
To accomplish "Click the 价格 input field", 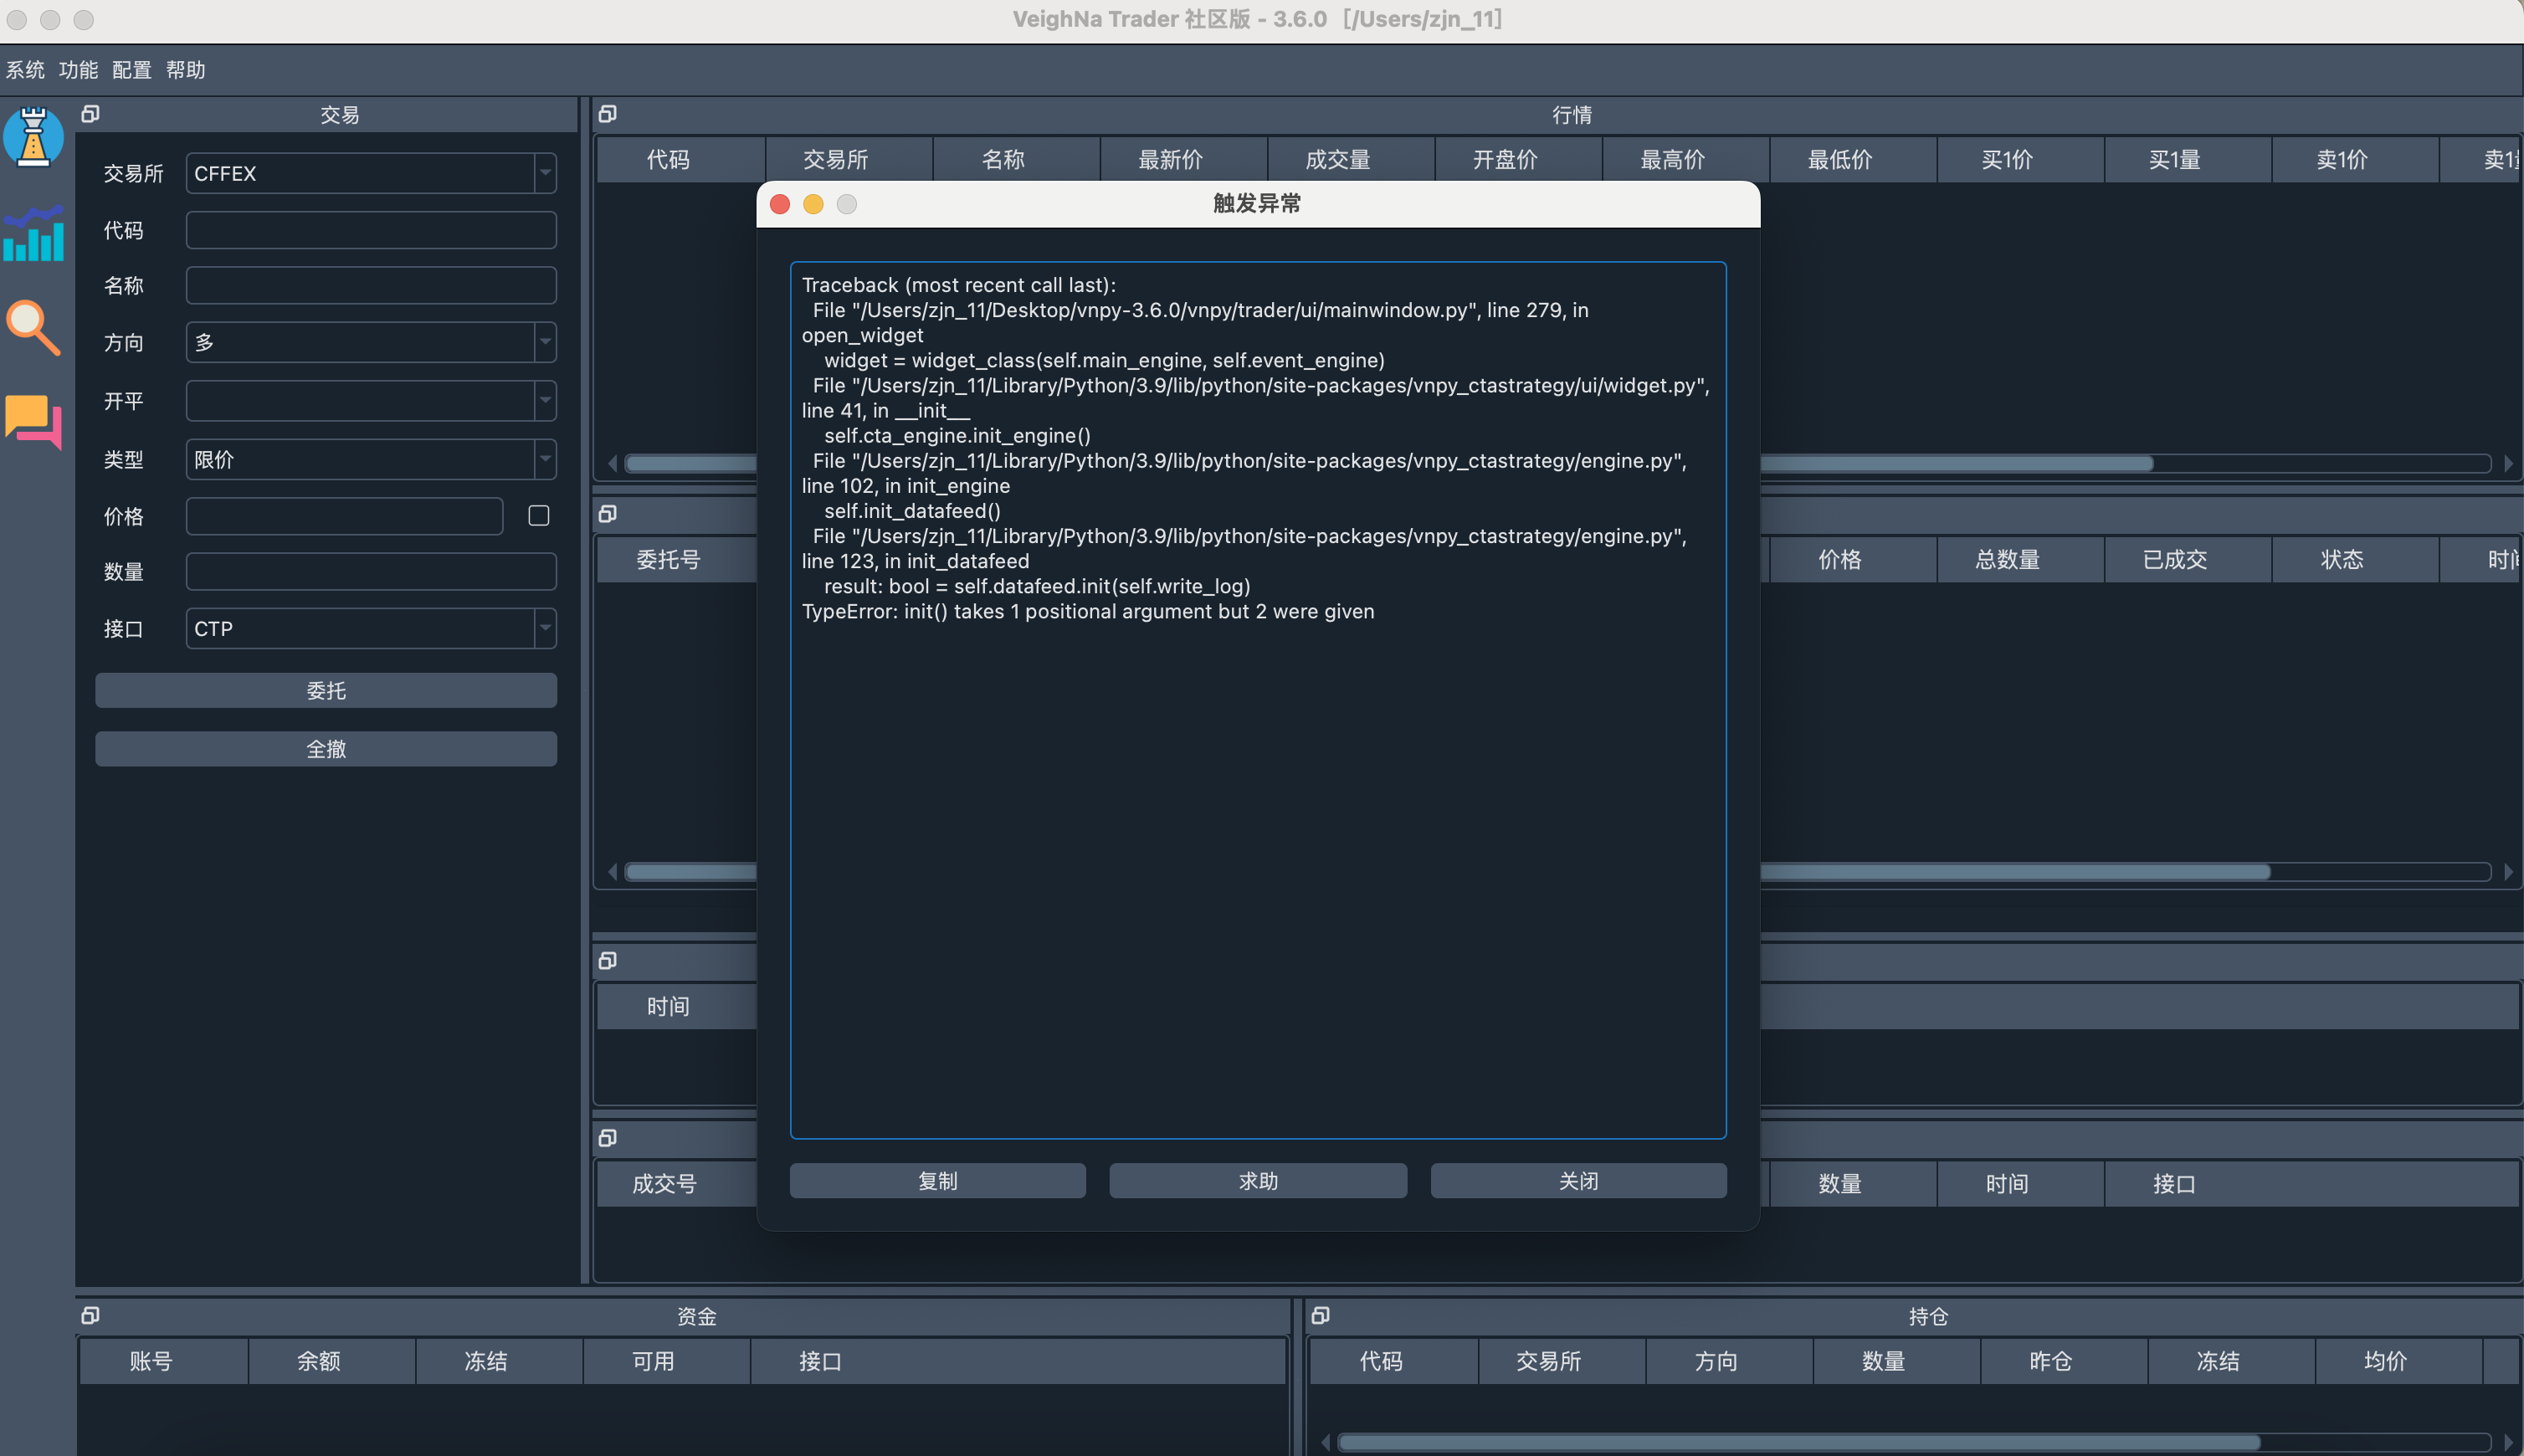I will click(344, 516).
